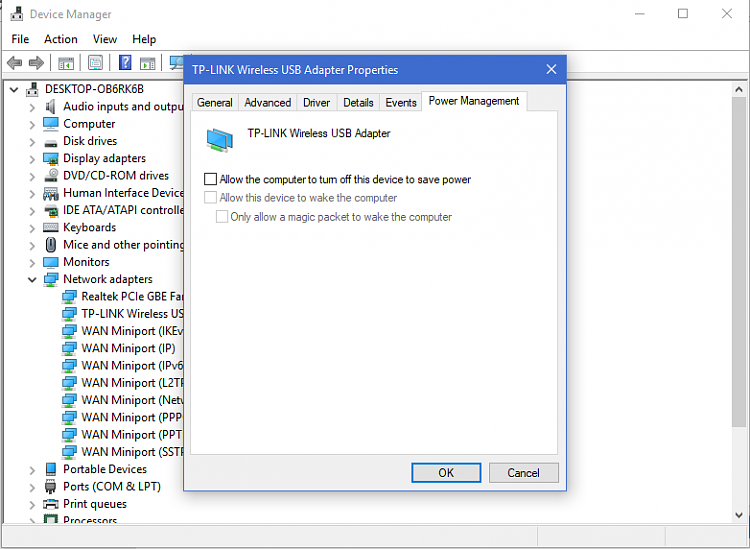Enable 'Allow the computer to turn off this device'

pos(210,179)
